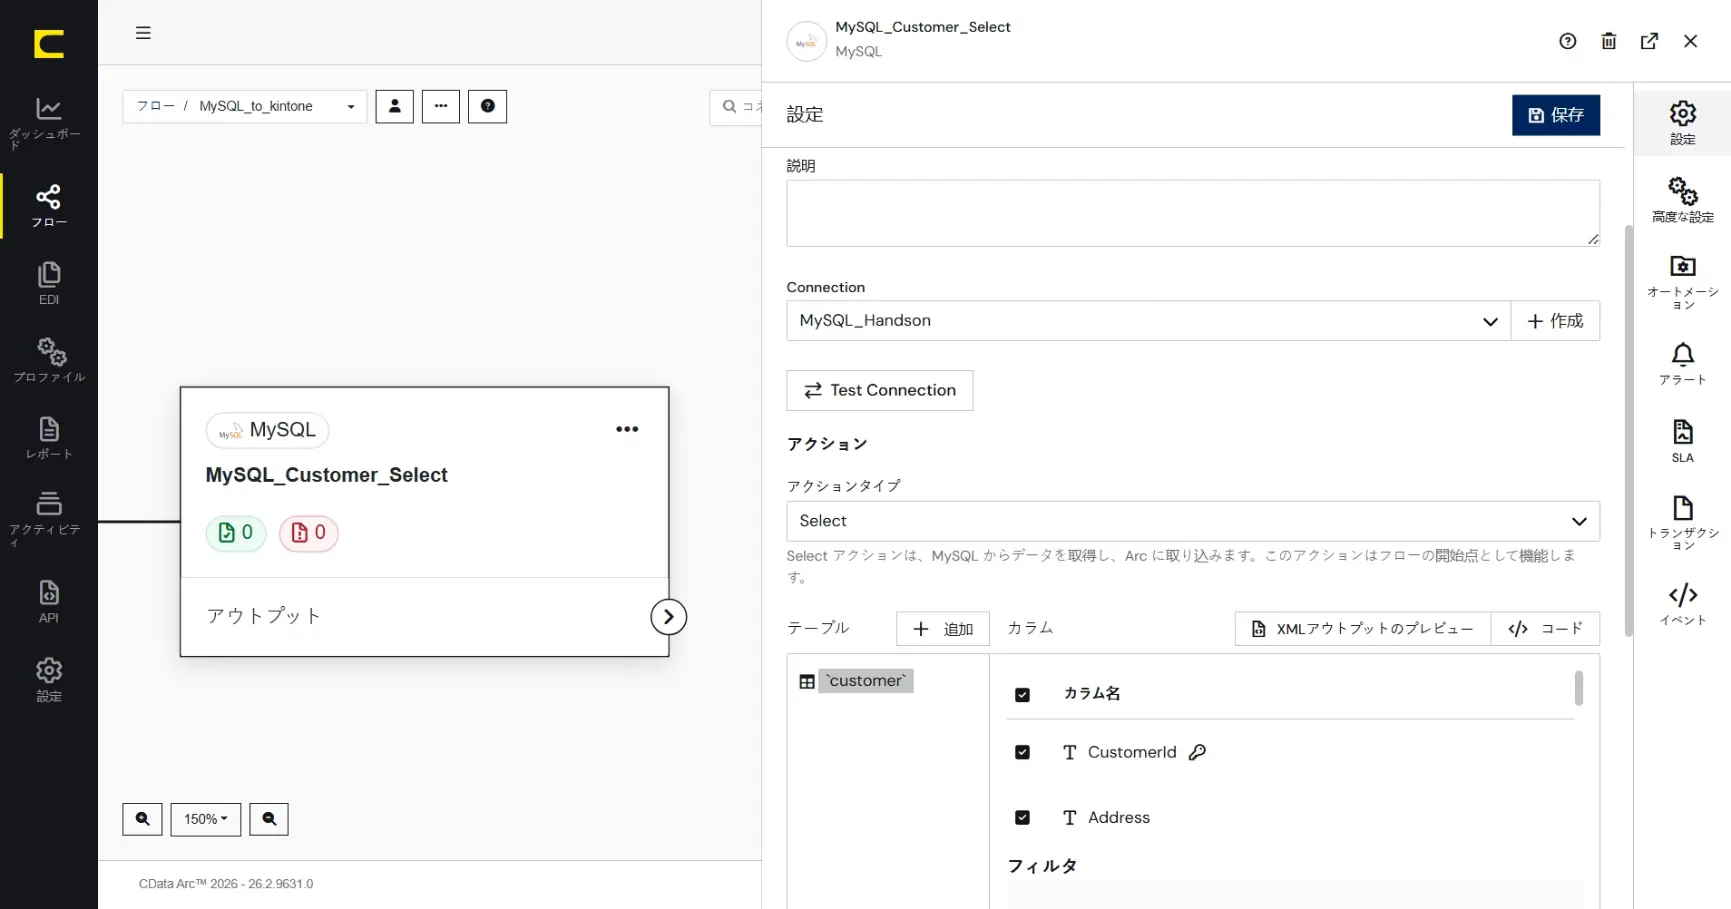
Task: Click the error count badge showing 0
Action: pyautogui.click(x=308, y=533)
